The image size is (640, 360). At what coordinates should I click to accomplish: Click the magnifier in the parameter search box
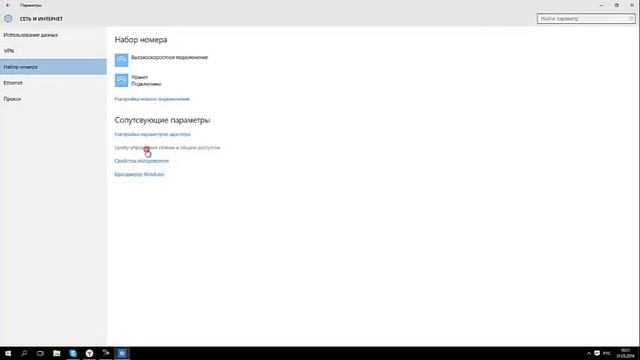tap(631, 18)
